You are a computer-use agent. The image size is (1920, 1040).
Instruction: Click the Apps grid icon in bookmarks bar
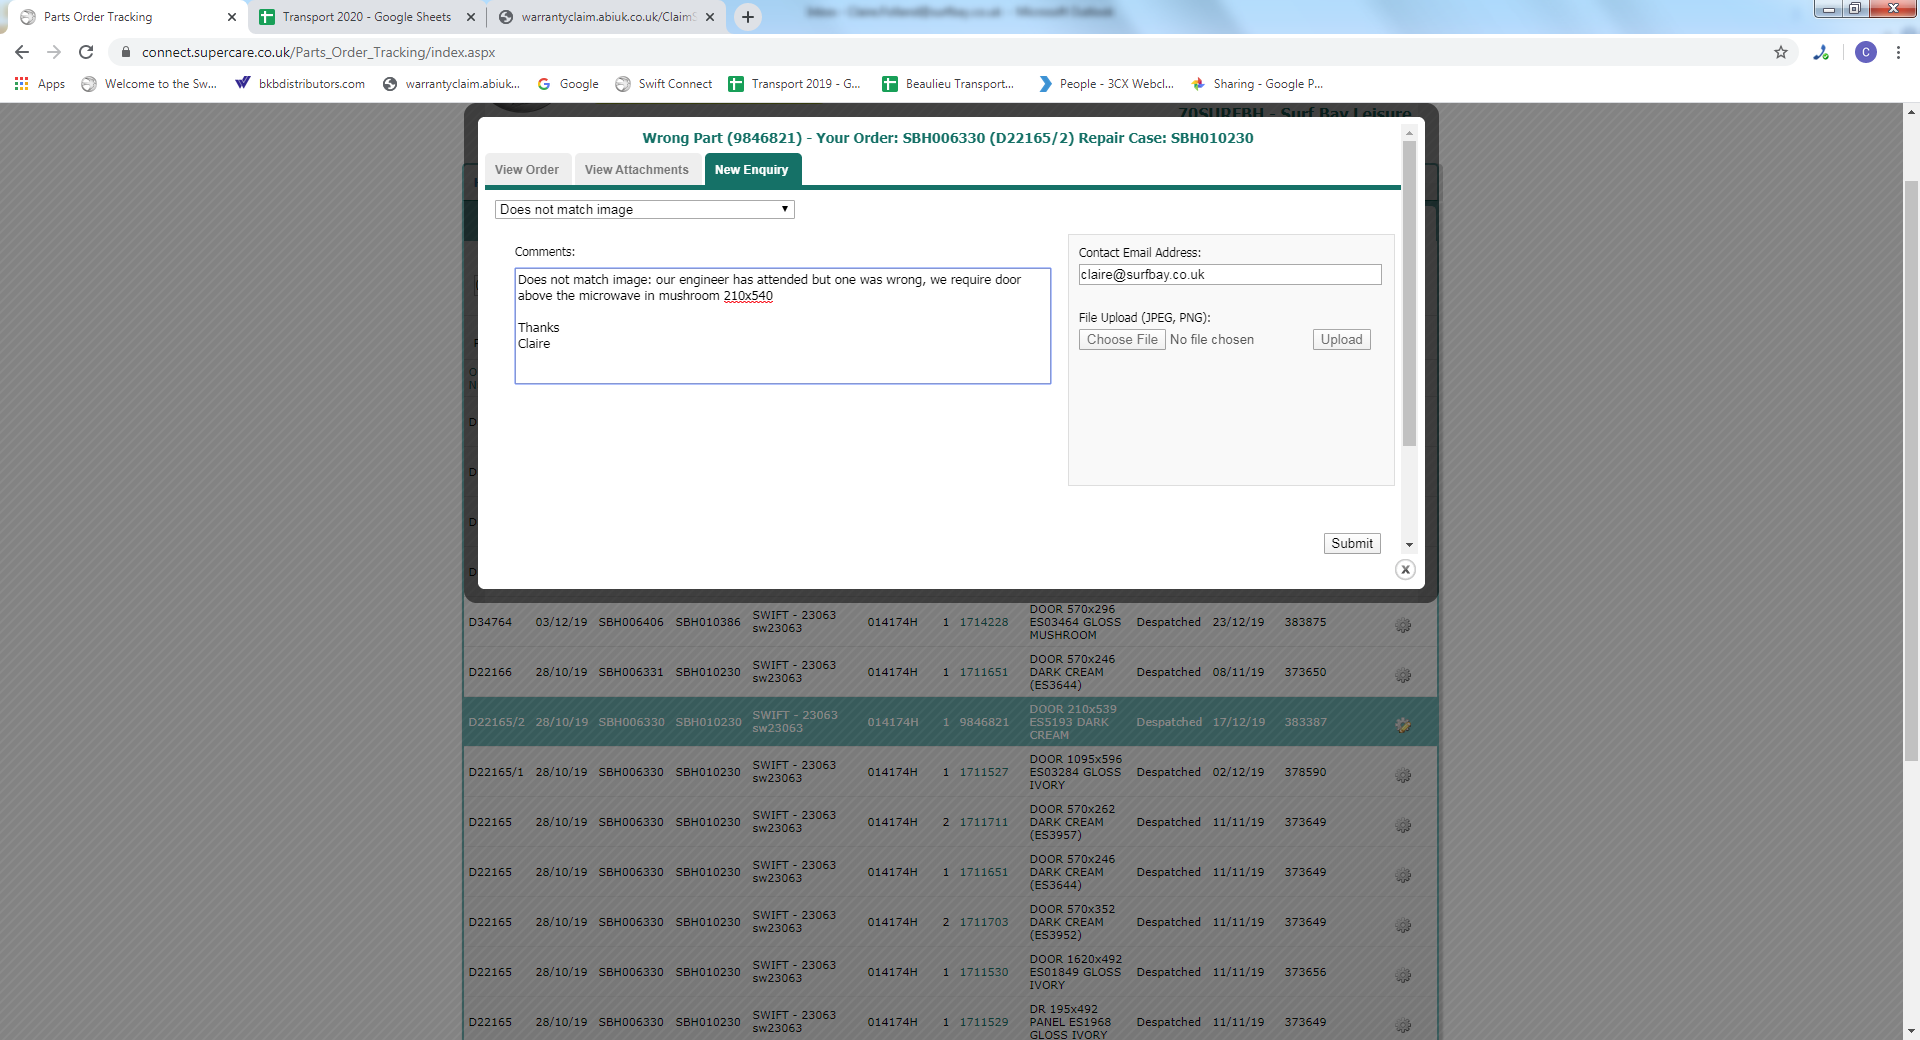pos(21,84)
